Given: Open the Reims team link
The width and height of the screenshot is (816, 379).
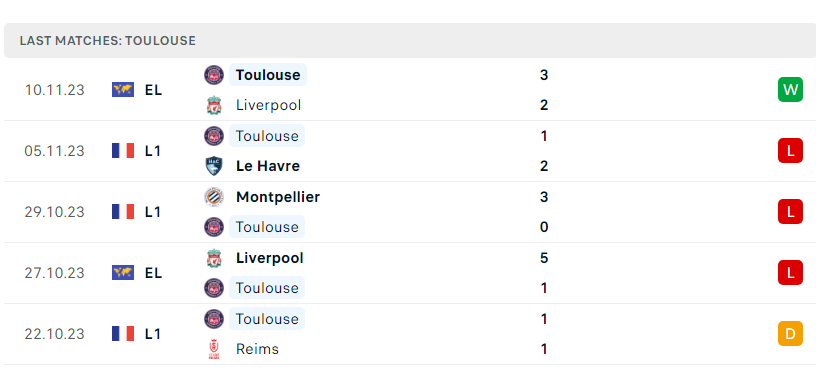Looking at the screenshot, I should point(257,349).
